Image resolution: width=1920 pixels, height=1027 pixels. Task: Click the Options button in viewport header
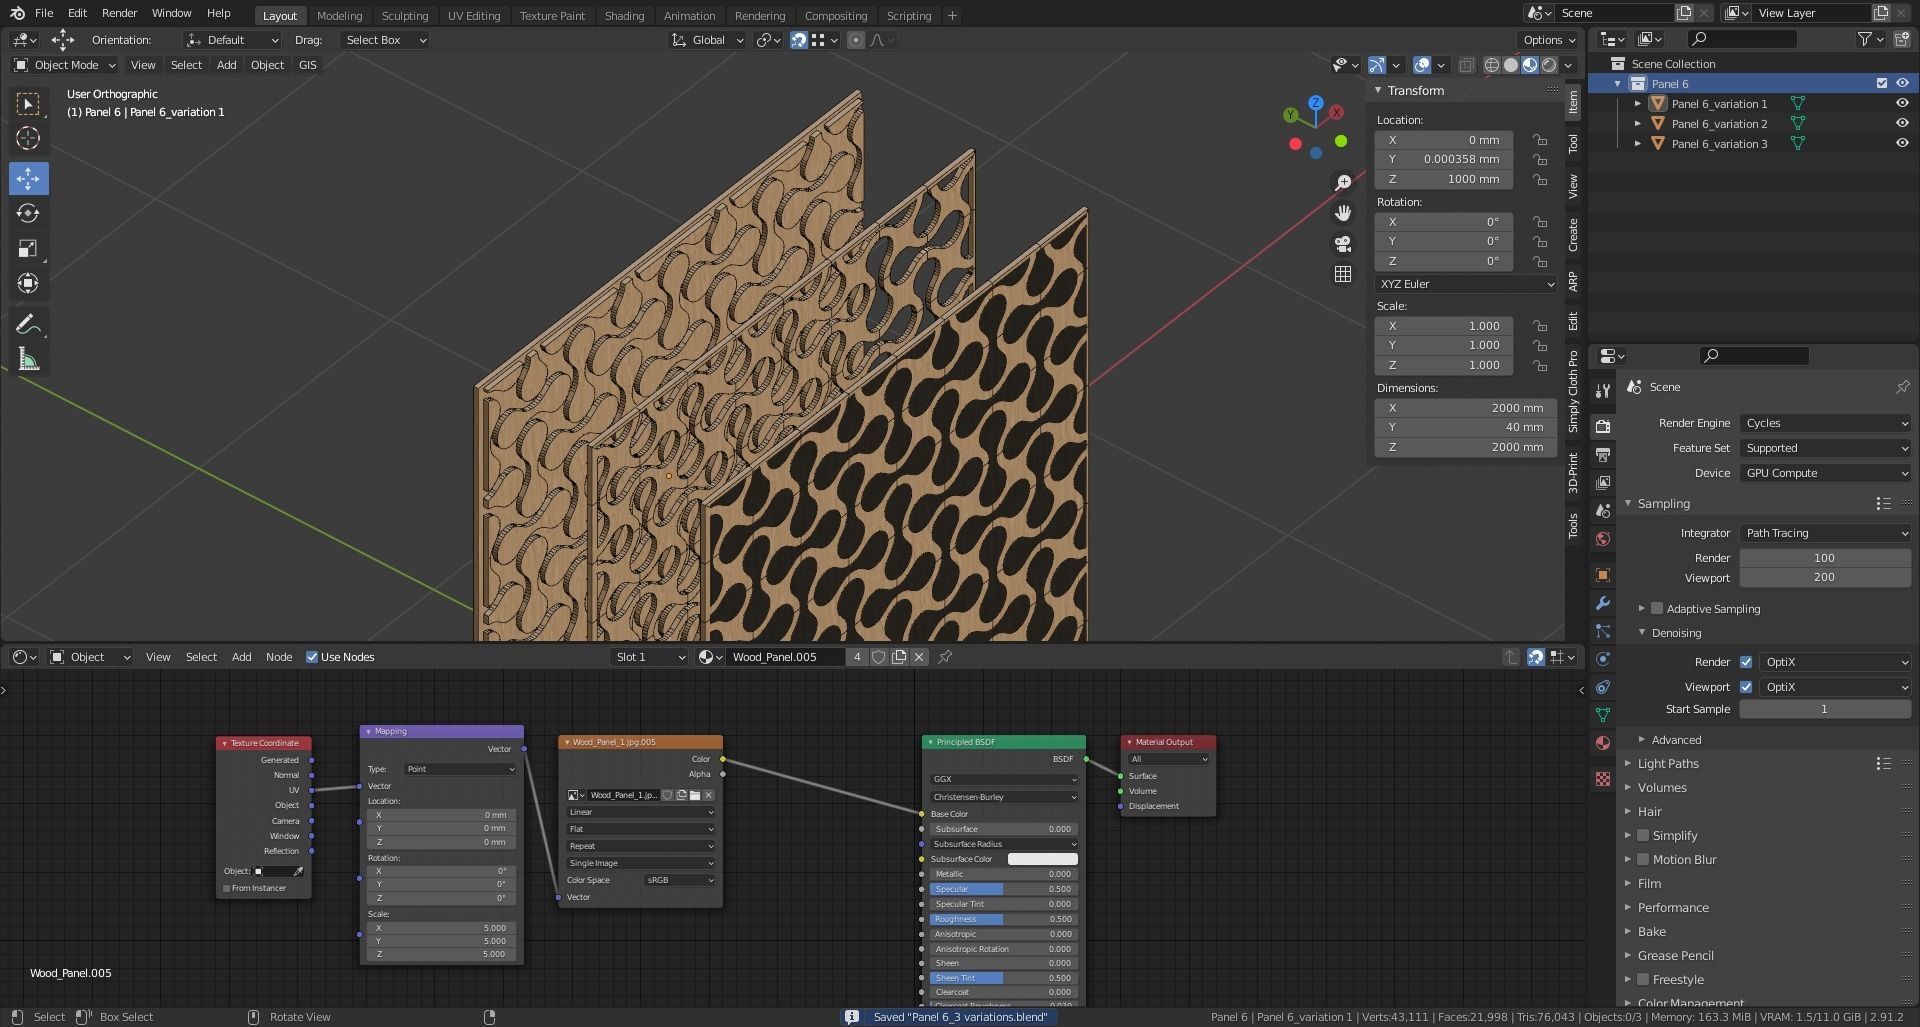pyautogui.click(x=1548, y=40)
